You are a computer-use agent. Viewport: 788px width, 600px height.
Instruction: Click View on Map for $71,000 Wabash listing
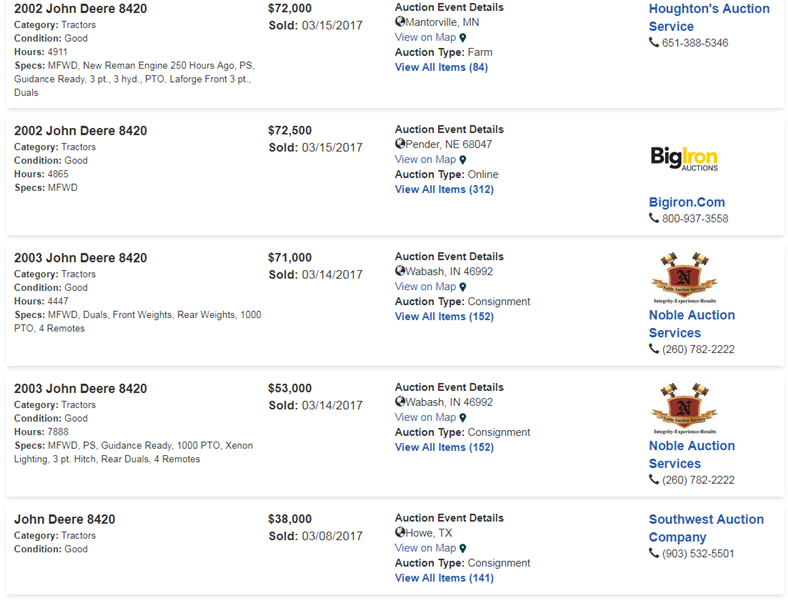coord(425,287)
